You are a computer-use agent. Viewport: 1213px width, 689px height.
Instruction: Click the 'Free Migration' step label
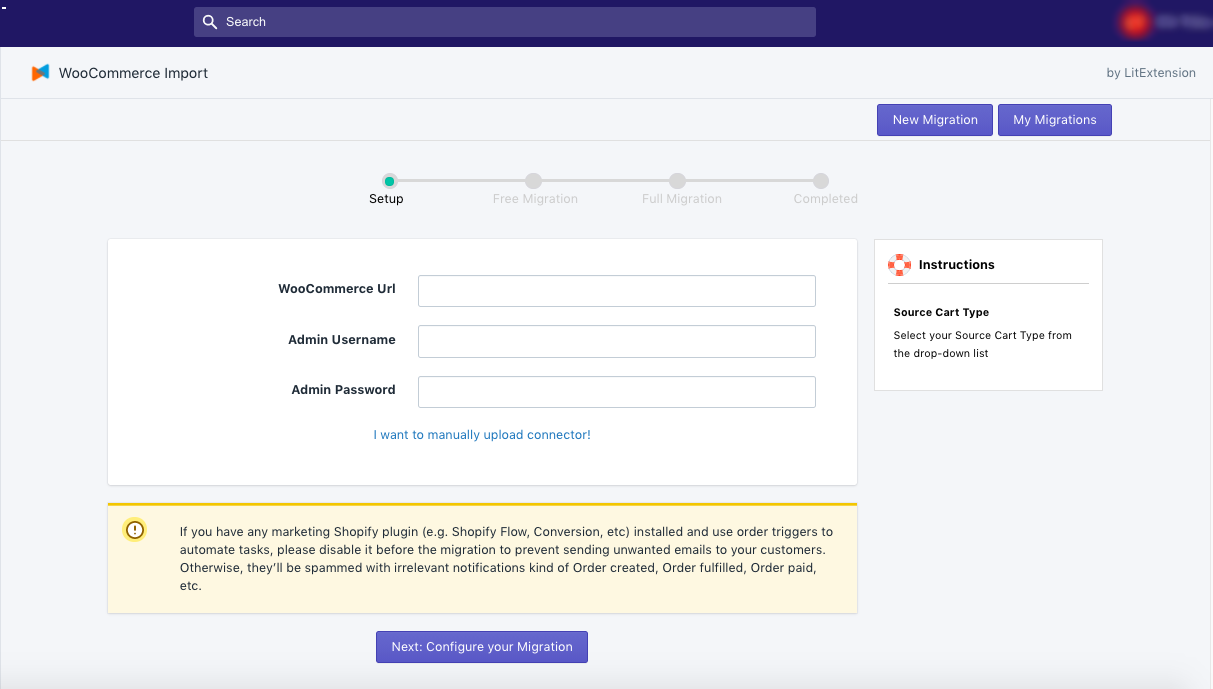point(535,199)
